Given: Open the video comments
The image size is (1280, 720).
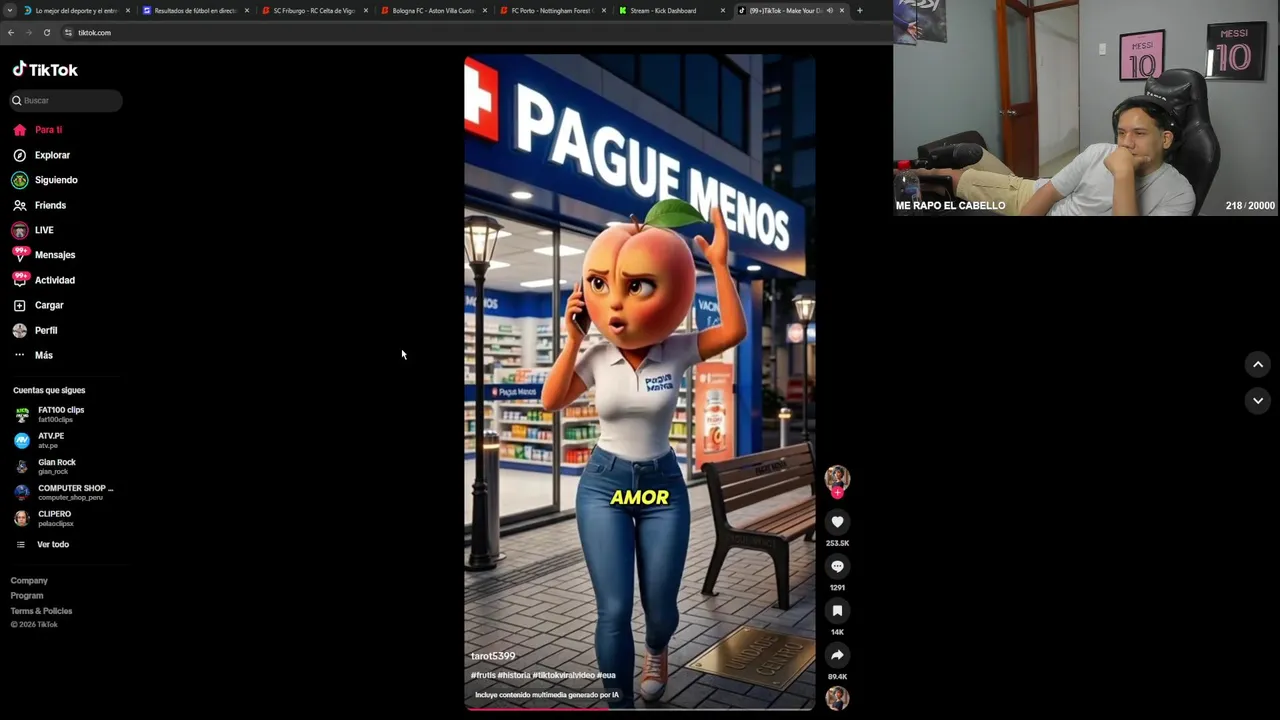Looking at the screenshot, I should coord(837,566).
